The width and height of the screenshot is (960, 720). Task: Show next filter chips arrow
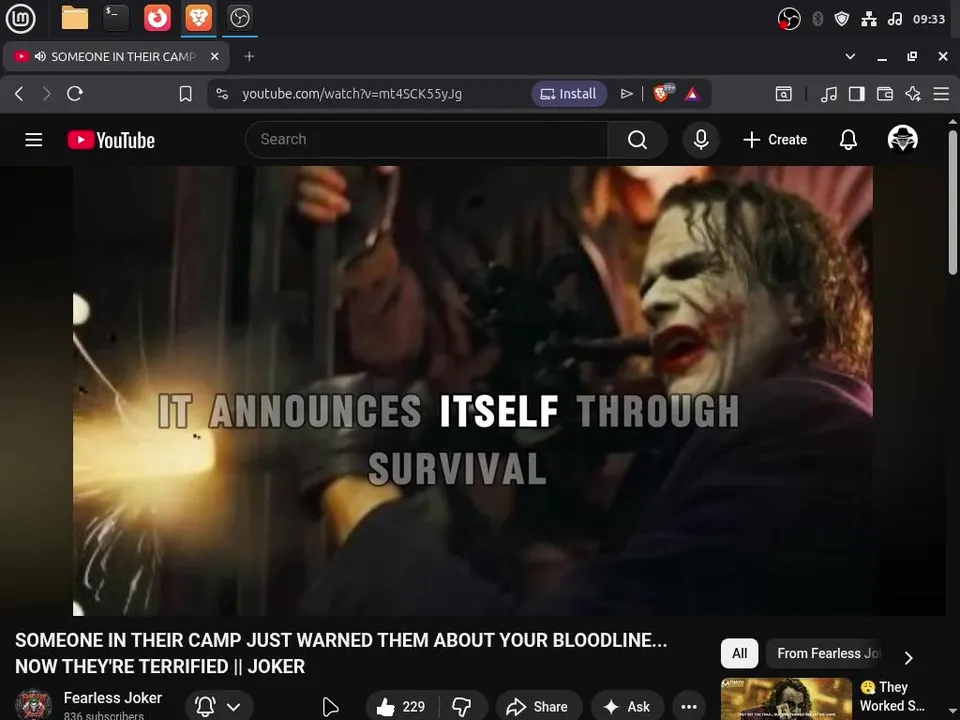tap(909, 658)
